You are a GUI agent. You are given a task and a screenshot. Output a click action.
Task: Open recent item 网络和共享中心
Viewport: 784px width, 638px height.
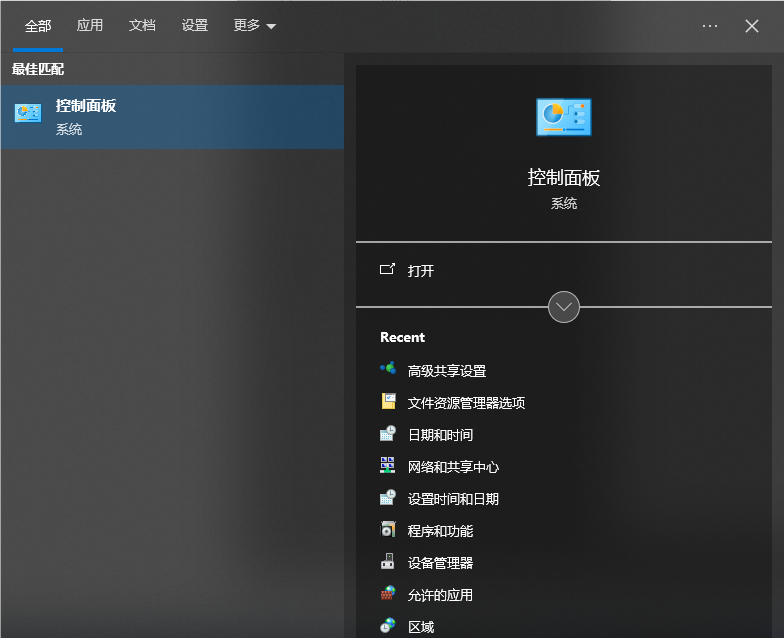[453, 467]
